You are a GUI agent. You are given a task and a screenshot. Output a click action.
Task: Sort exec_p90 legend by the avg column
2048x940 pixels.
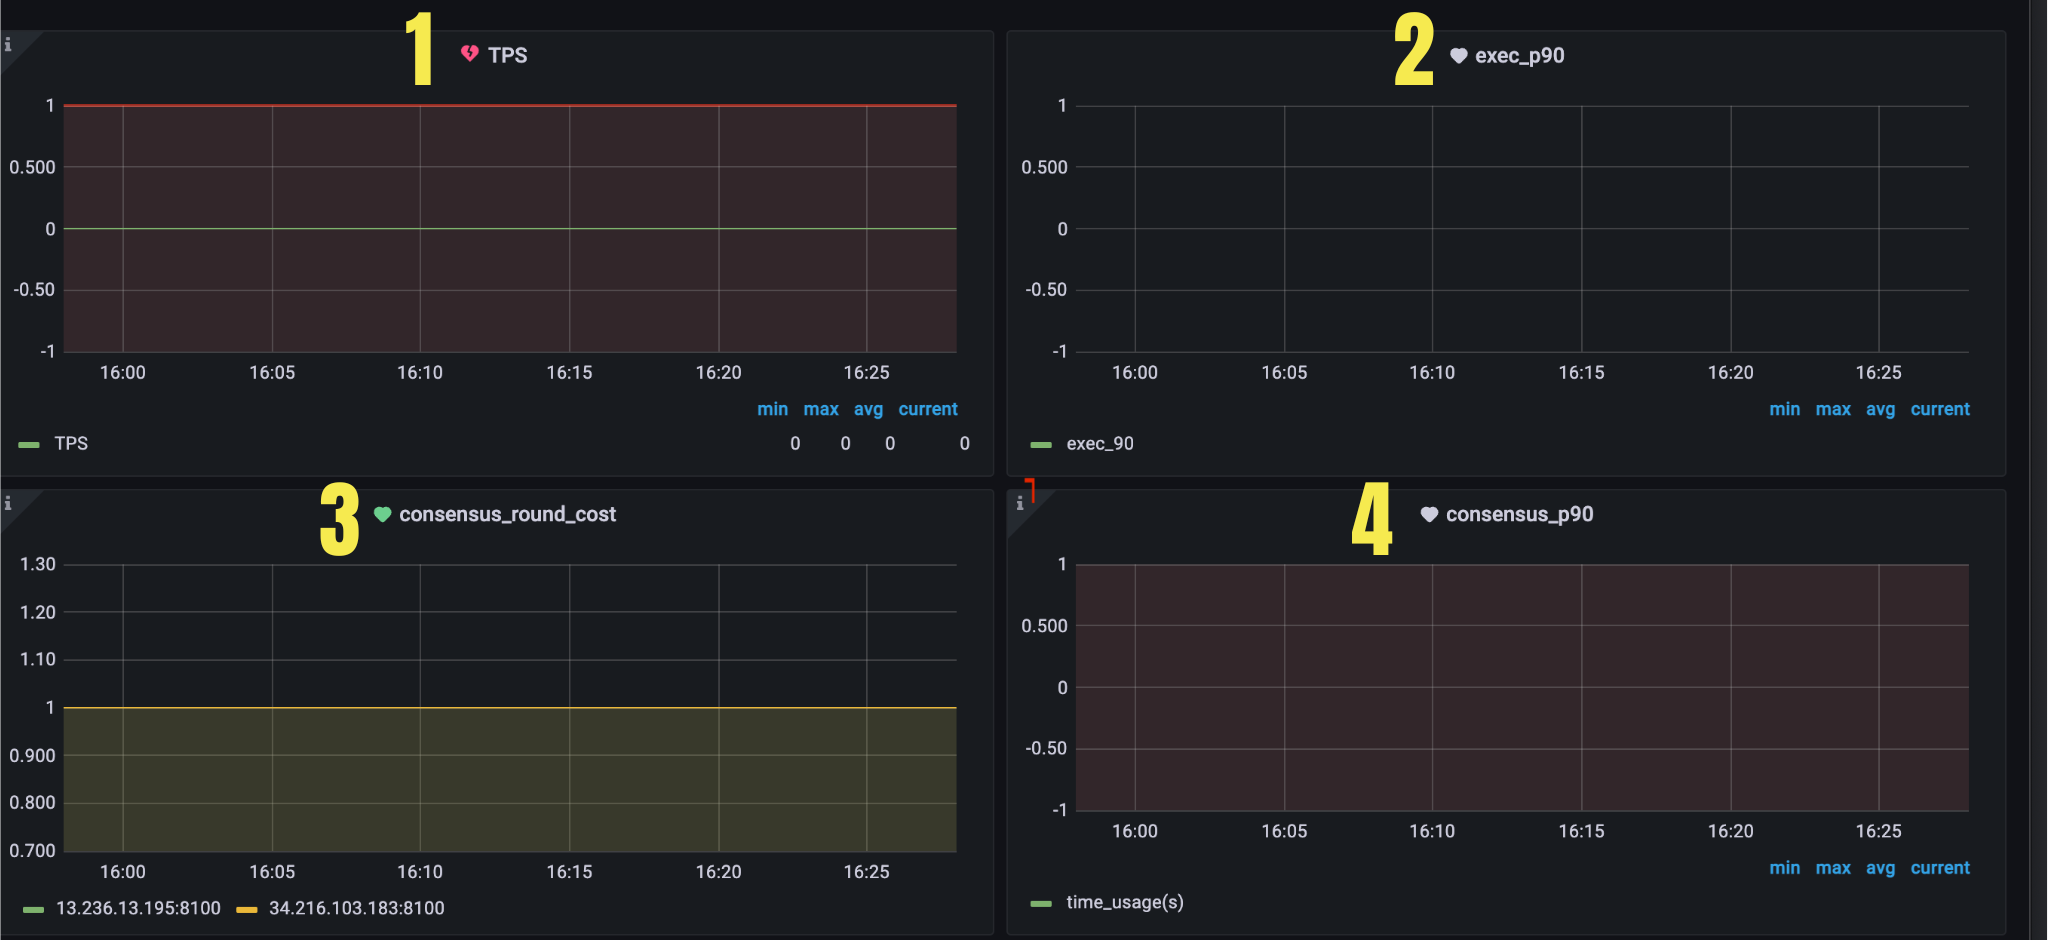point(1880,409)
